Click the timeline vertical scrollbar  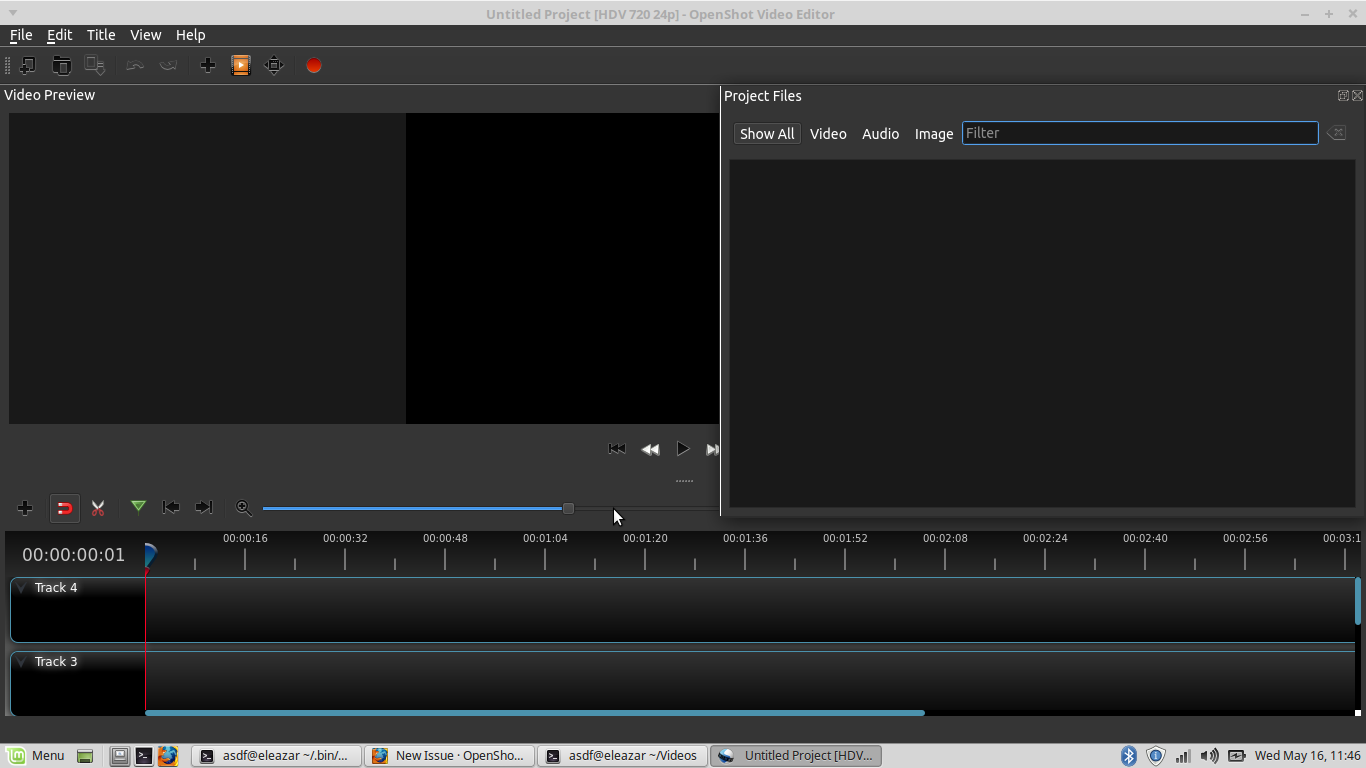[x=1358, y=601]
